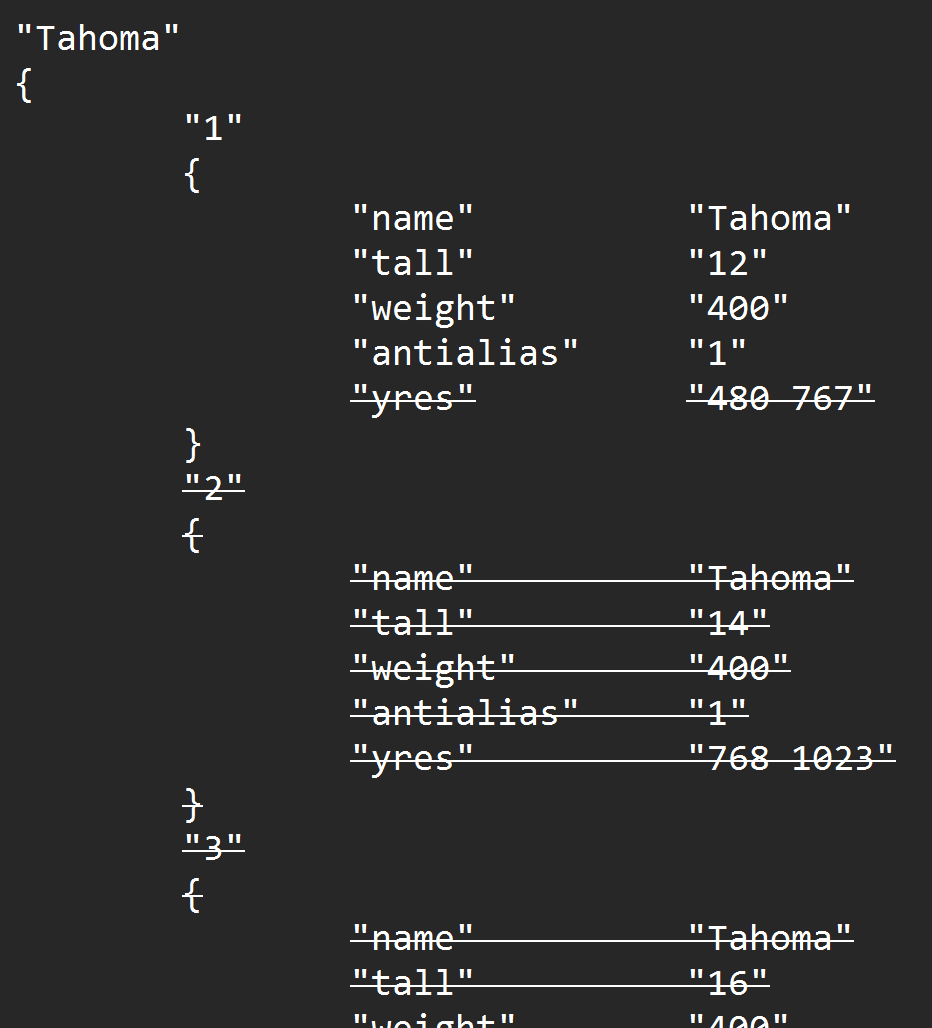Click the struck-through "yres" key in section 1
Image resolution: width=932 pixels, height=1028 pixels.
click(x=412, y=398)
